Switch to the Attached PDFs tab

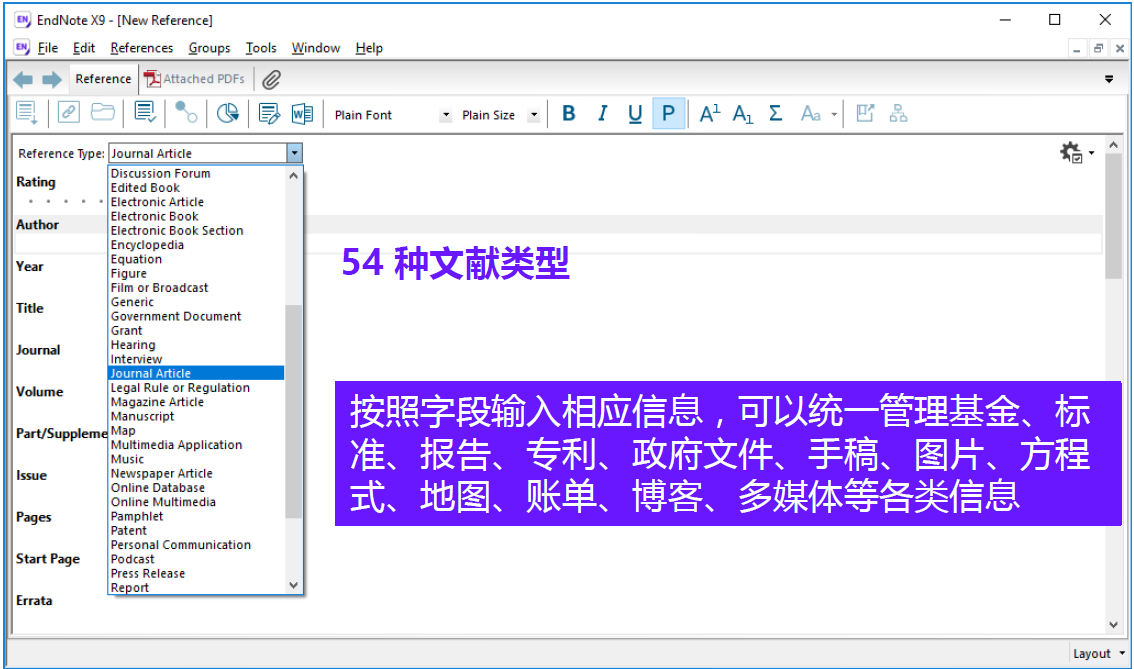pos(195,79)
